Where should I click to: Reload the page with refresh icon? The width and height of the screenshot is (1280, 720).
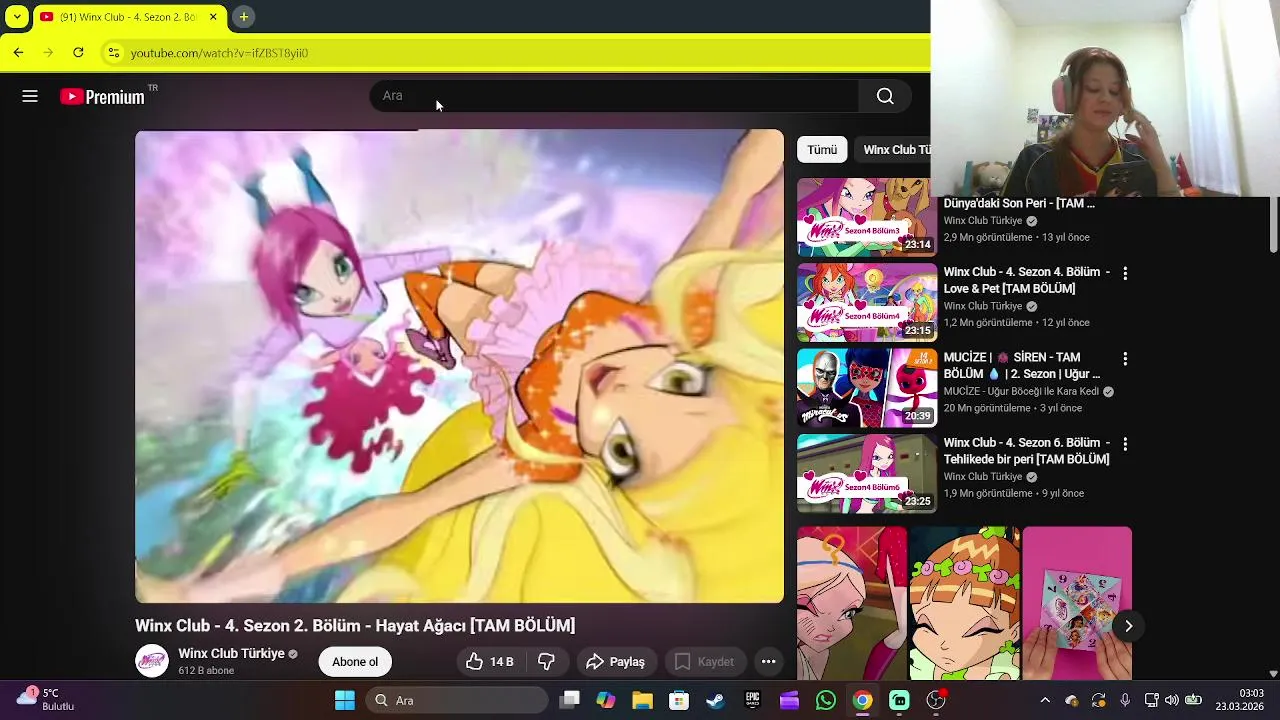click(78, 53)
